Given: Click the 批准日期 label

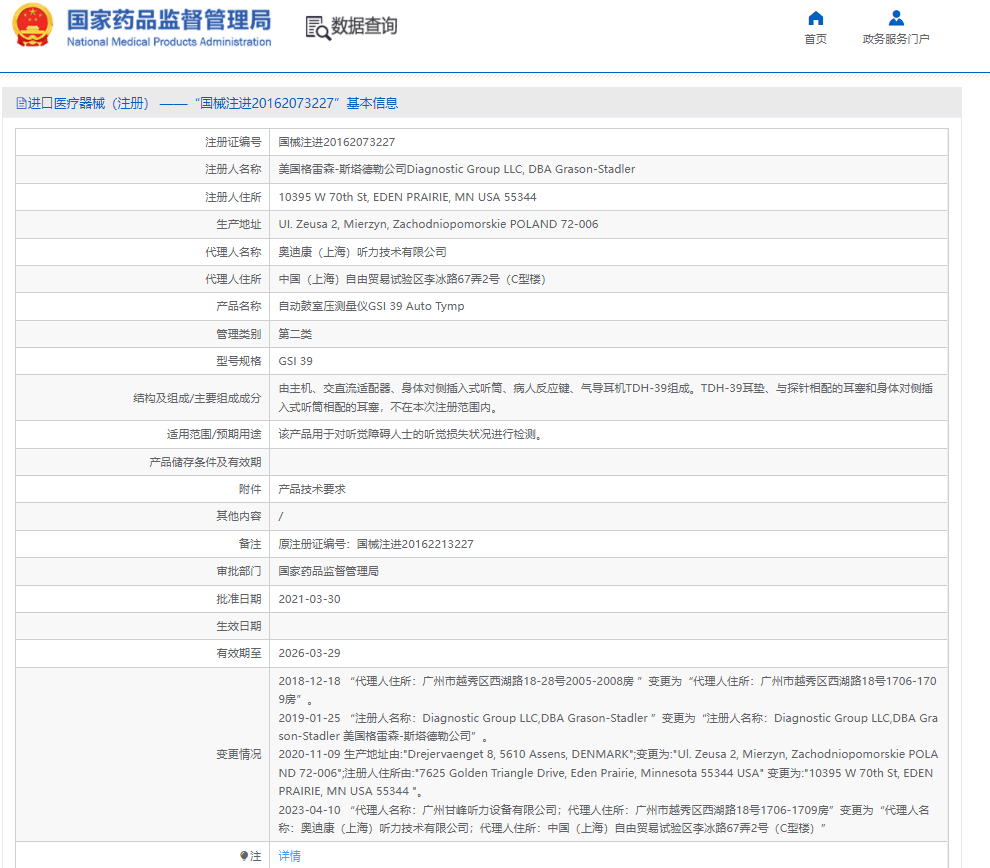Looking at the screenshot, I should [239, 599].
